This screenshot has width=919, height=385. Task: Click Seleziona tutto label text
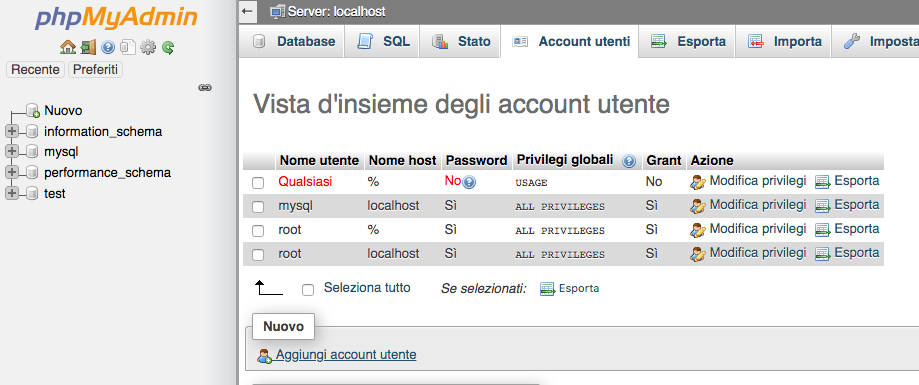367,288
